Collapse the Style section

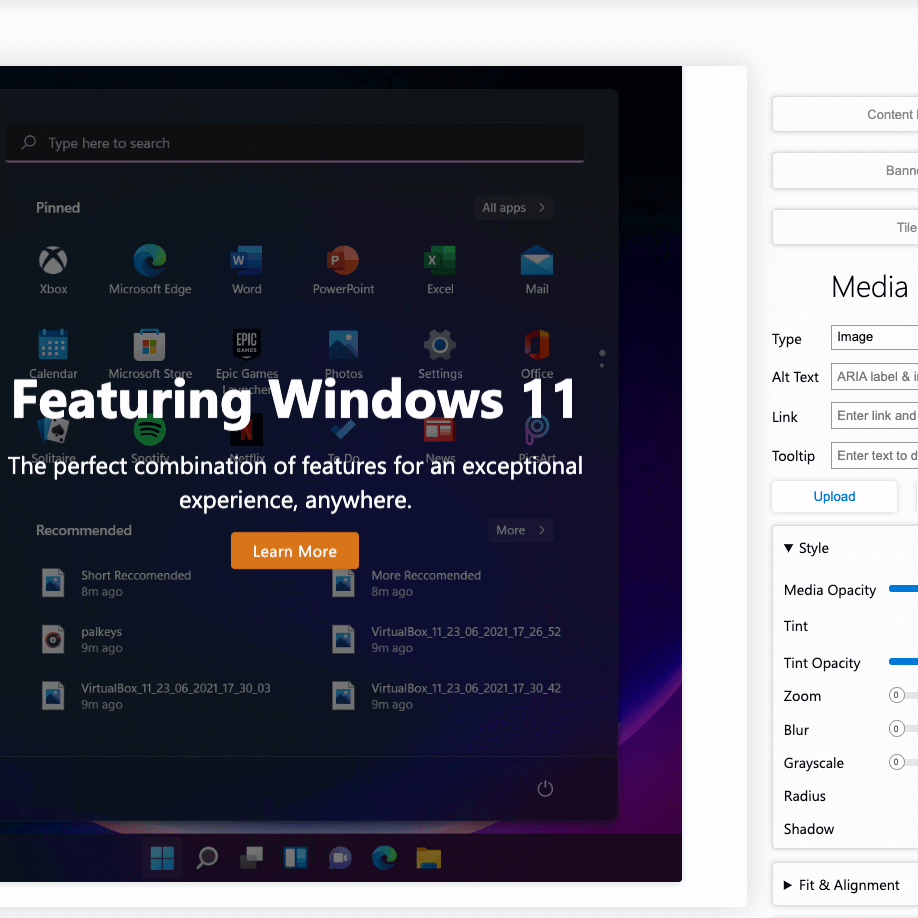[x=806, y=548]
